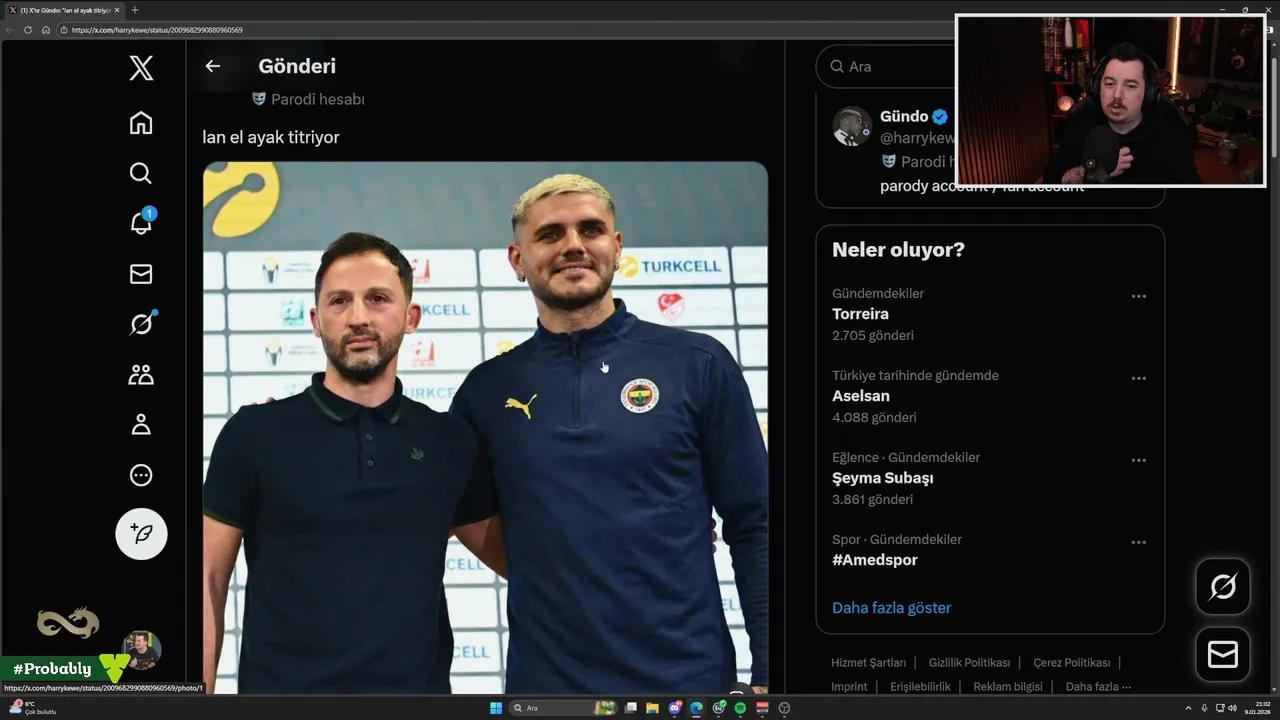Screen dimensions: 1280x720
Task: Click the post text 'lan el ayak titriyor'
Action: 271,137
